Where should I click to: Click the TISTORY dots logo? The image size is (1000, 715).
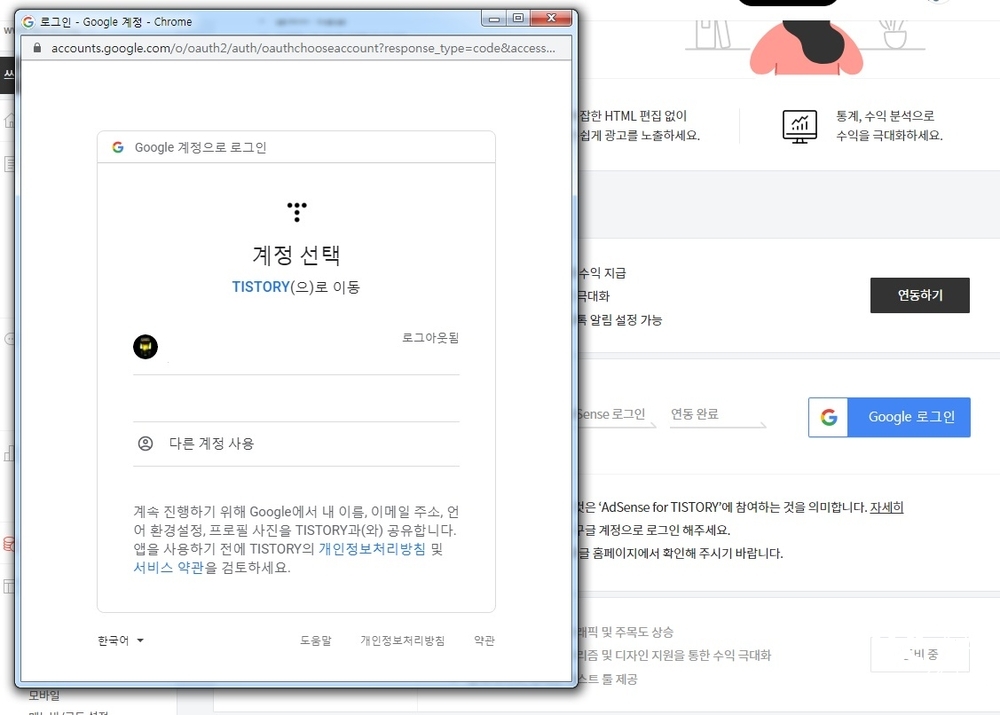[x=297, y=212]
